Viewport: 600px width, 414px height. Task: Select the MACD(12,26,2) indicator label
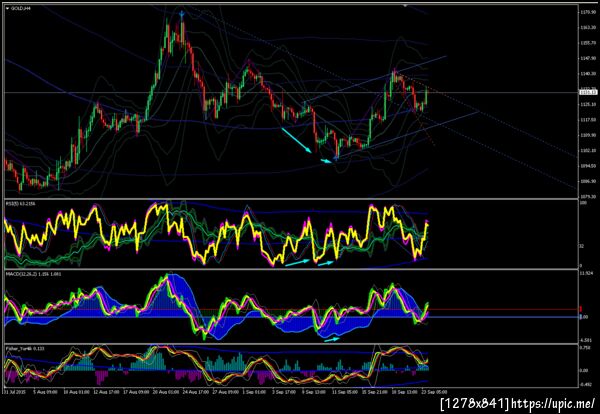pos(33,274)
